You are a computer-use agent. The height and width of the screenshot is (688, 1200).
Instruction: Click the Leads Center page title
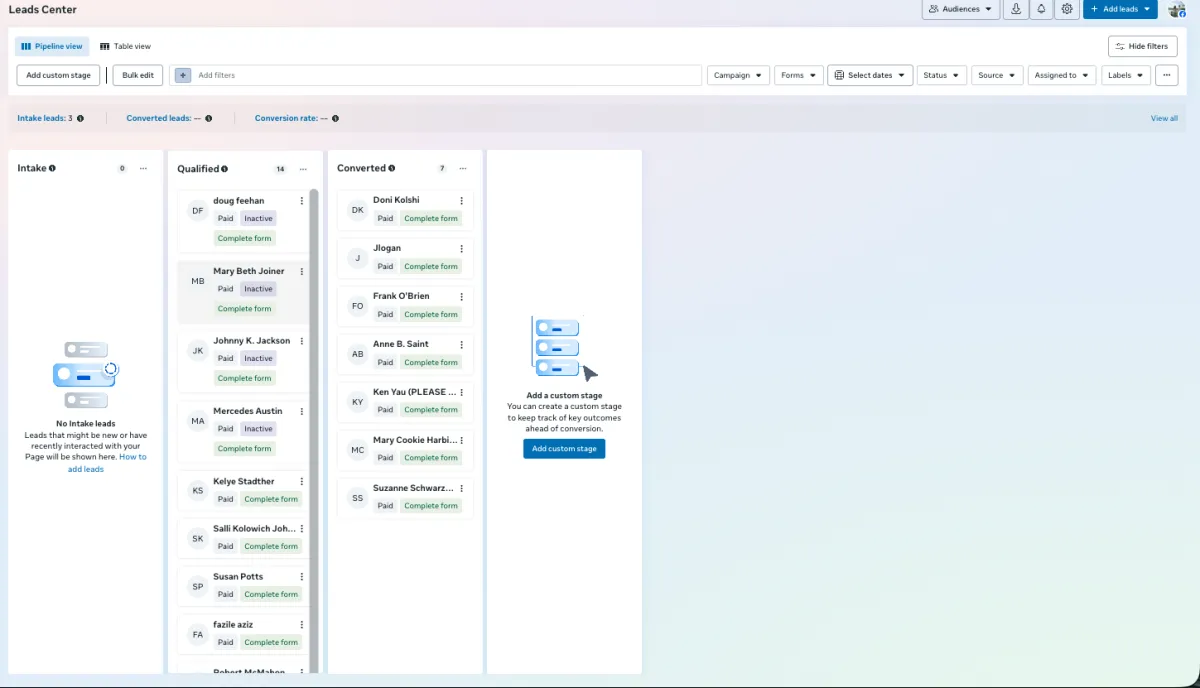43,9
